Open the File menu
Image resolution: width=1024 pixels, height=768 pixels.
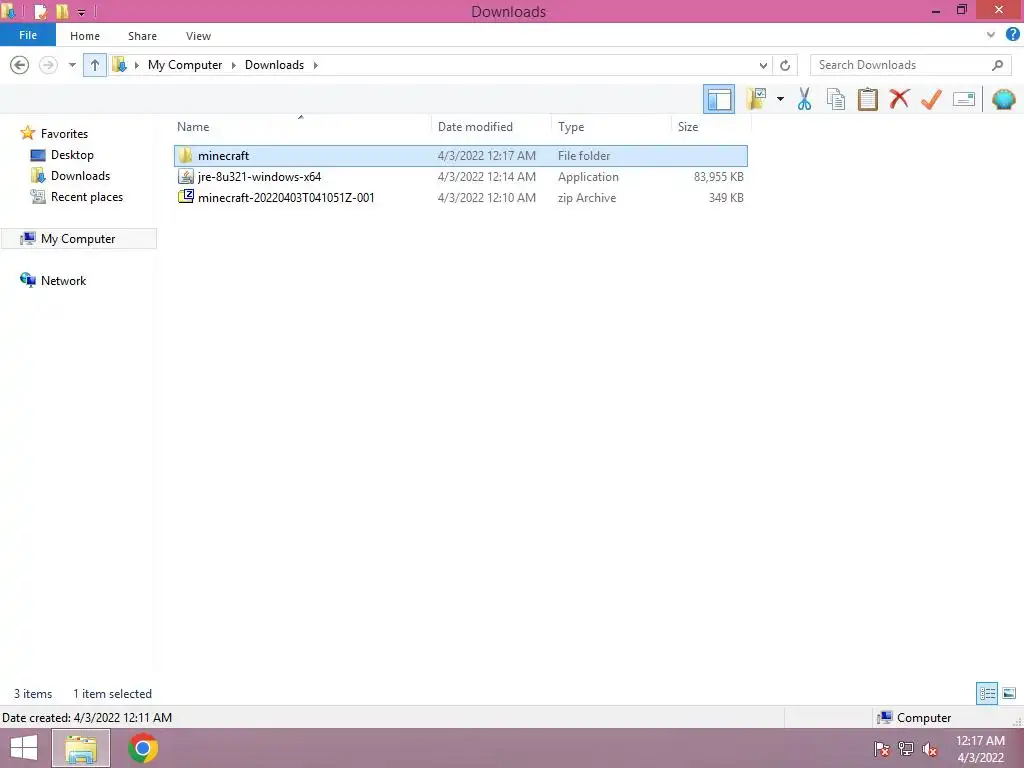[x=27, y=35]
